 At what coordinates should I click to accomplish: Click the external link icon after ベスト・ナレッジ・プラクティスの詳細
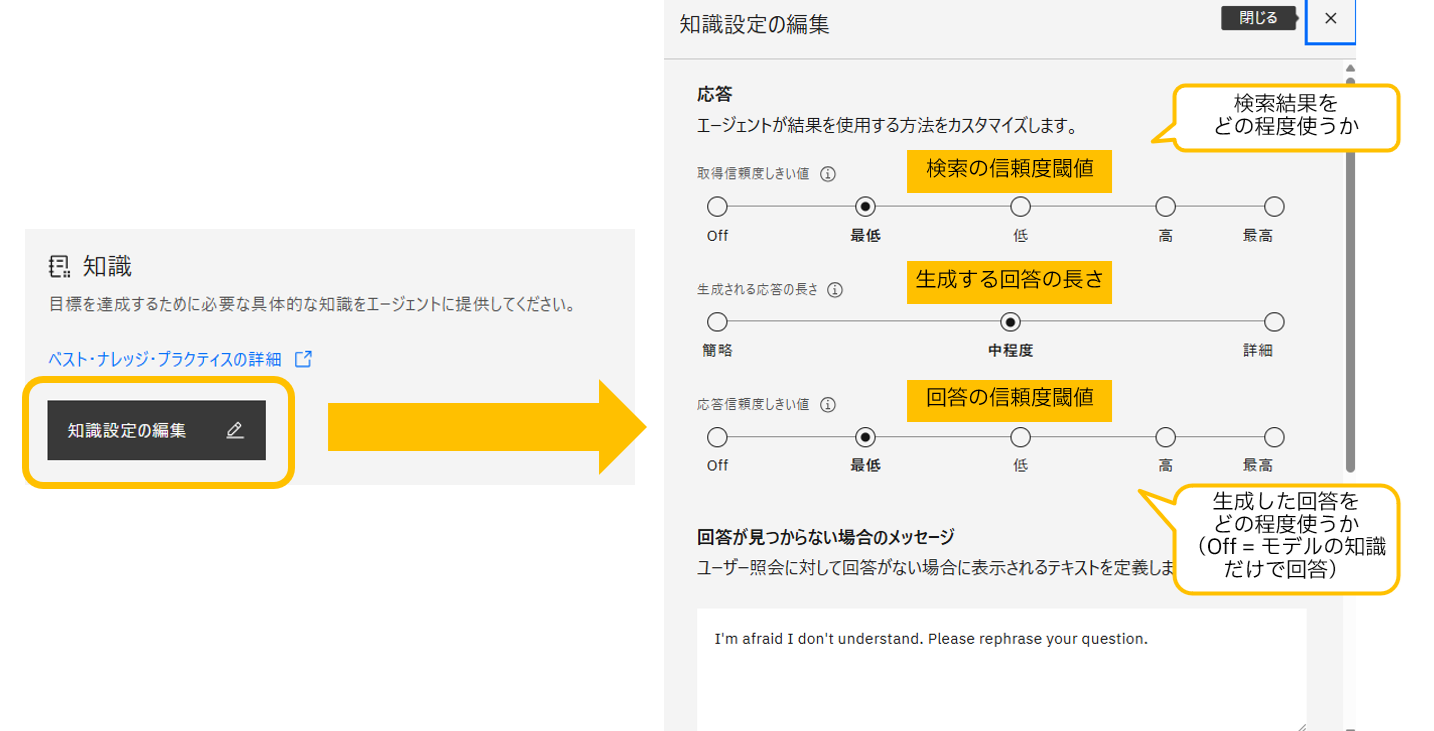[x=304, y=359]
